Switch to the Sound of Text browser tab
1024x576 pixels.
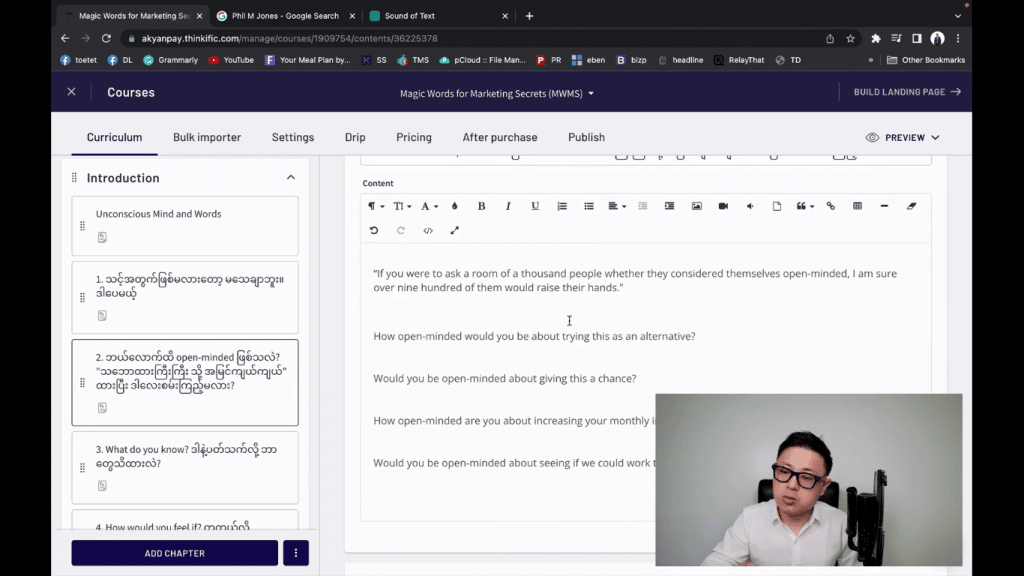point(437,16)
